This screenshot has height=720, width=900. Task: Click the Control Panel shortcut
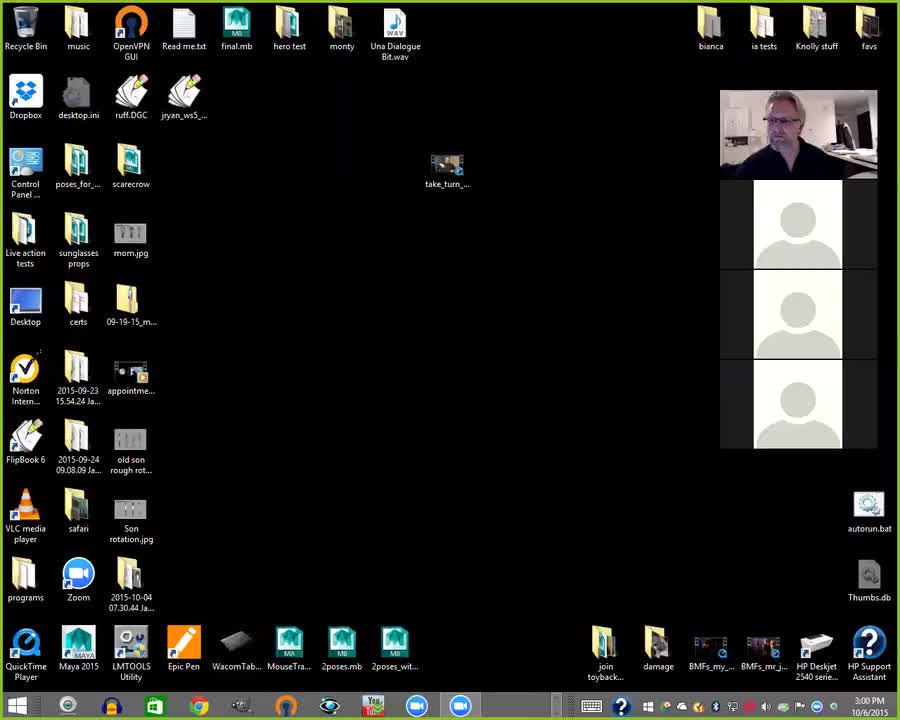(25, 172)
